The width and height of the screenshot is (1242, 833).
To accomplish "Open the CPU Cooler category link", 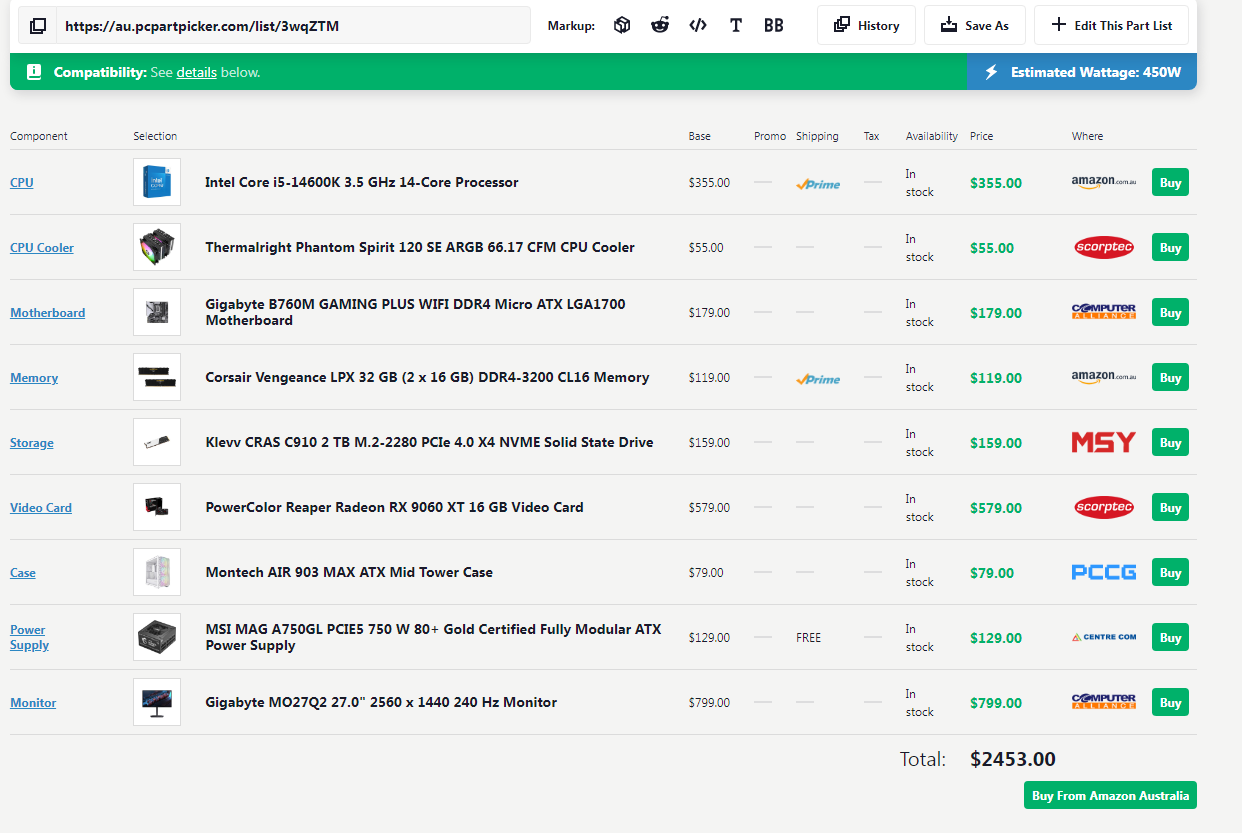I will coord(42,248).
